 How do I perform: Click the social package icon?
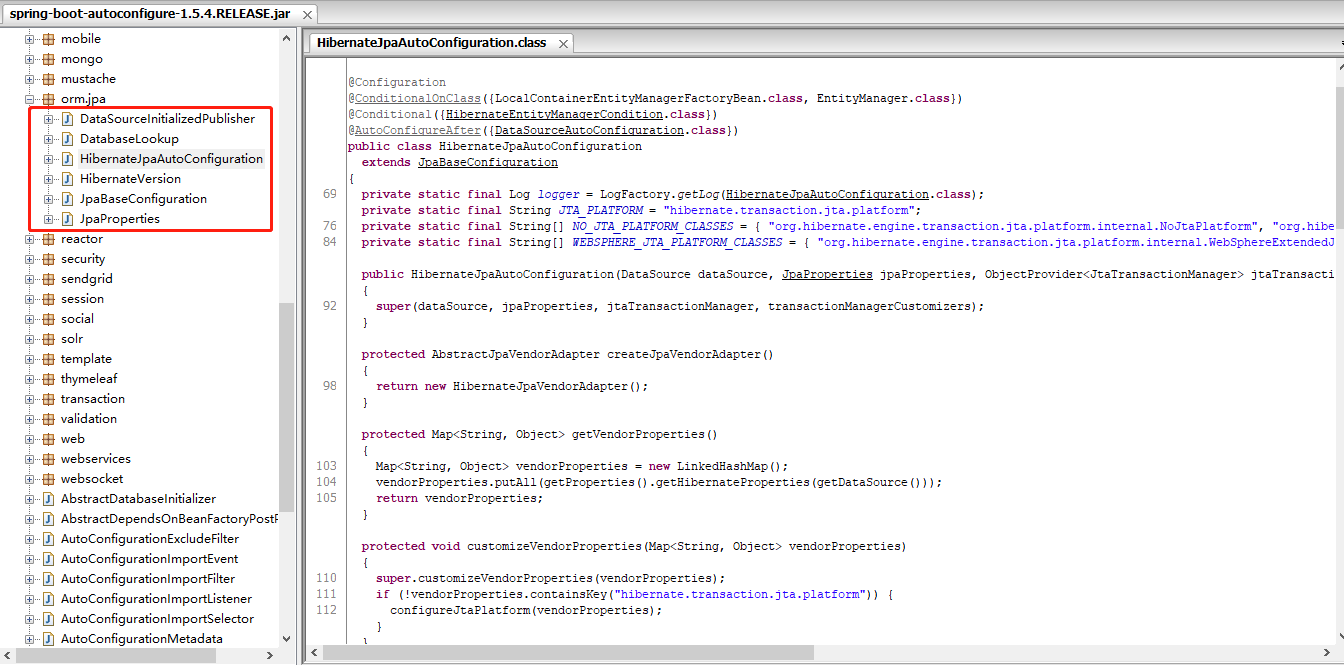(48, 319)
